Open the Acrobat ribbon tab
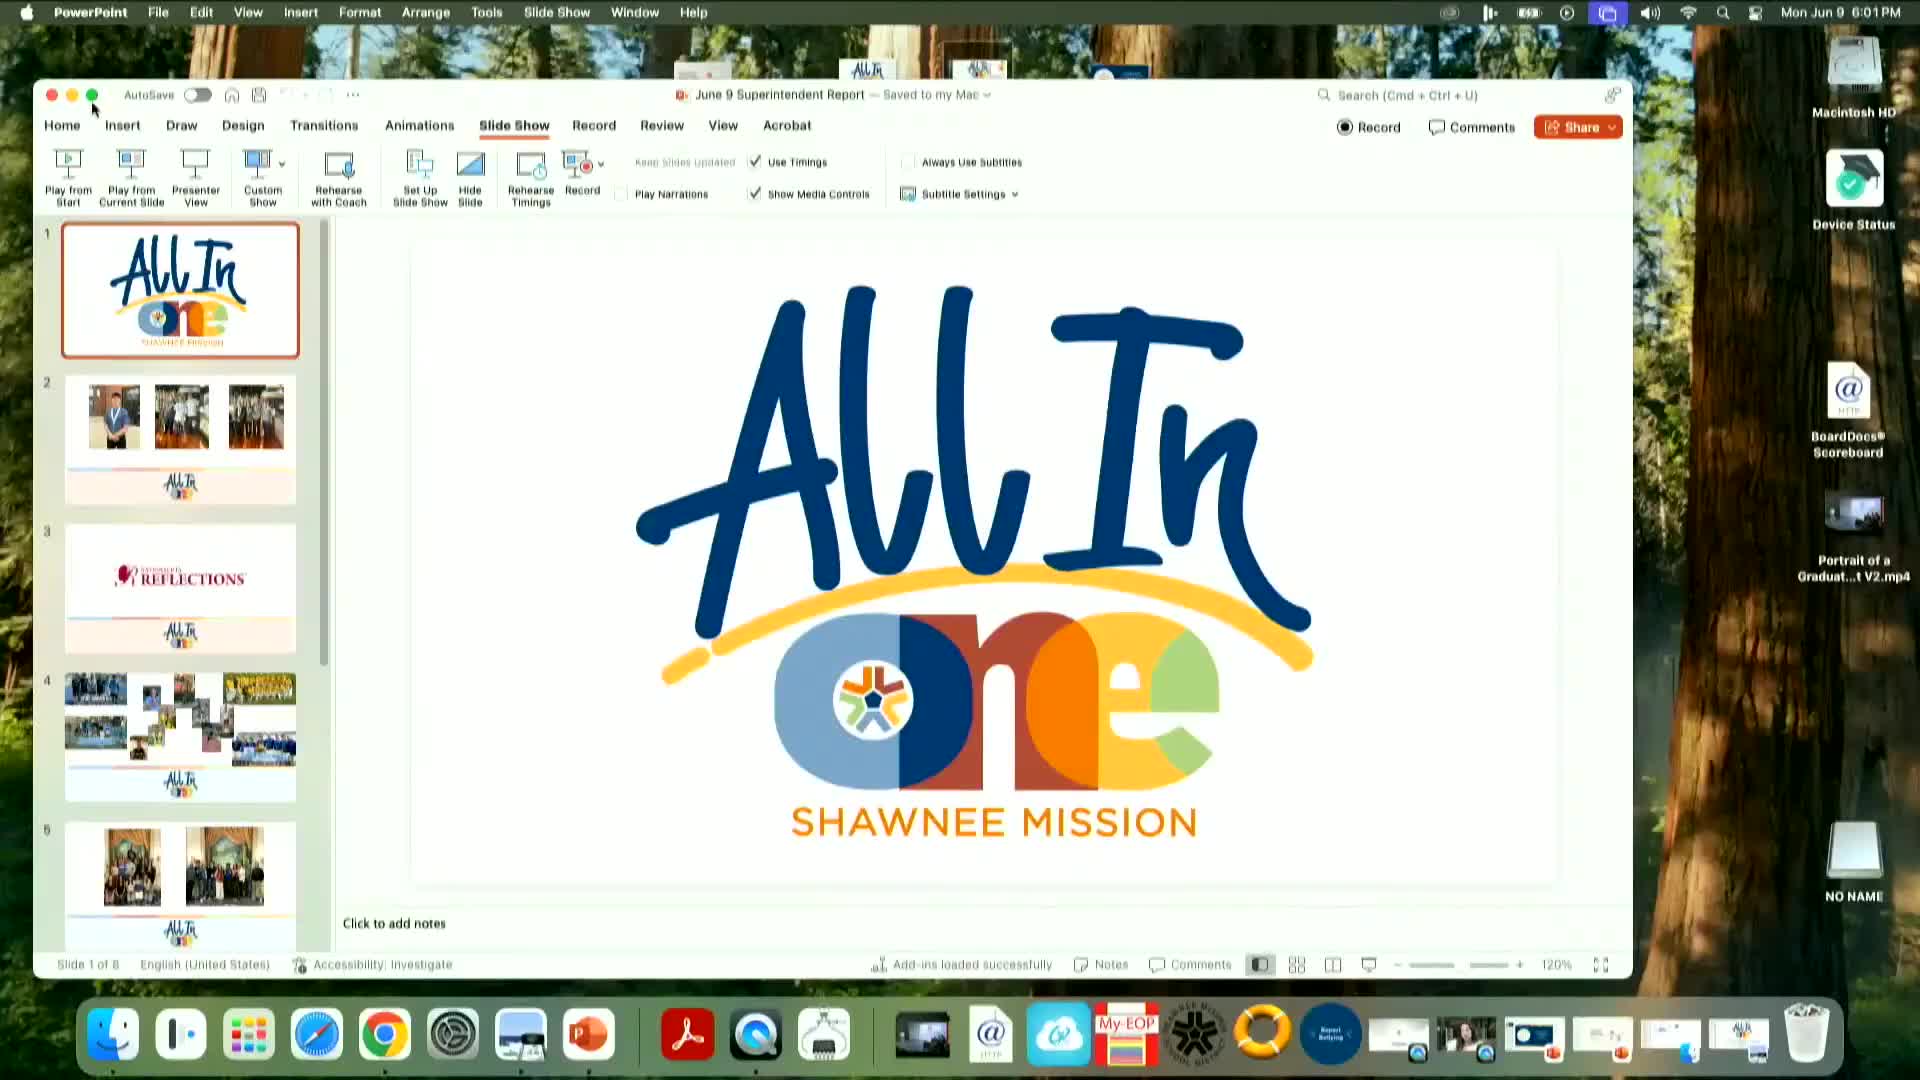The image size is (1920, 1080). 787,125
